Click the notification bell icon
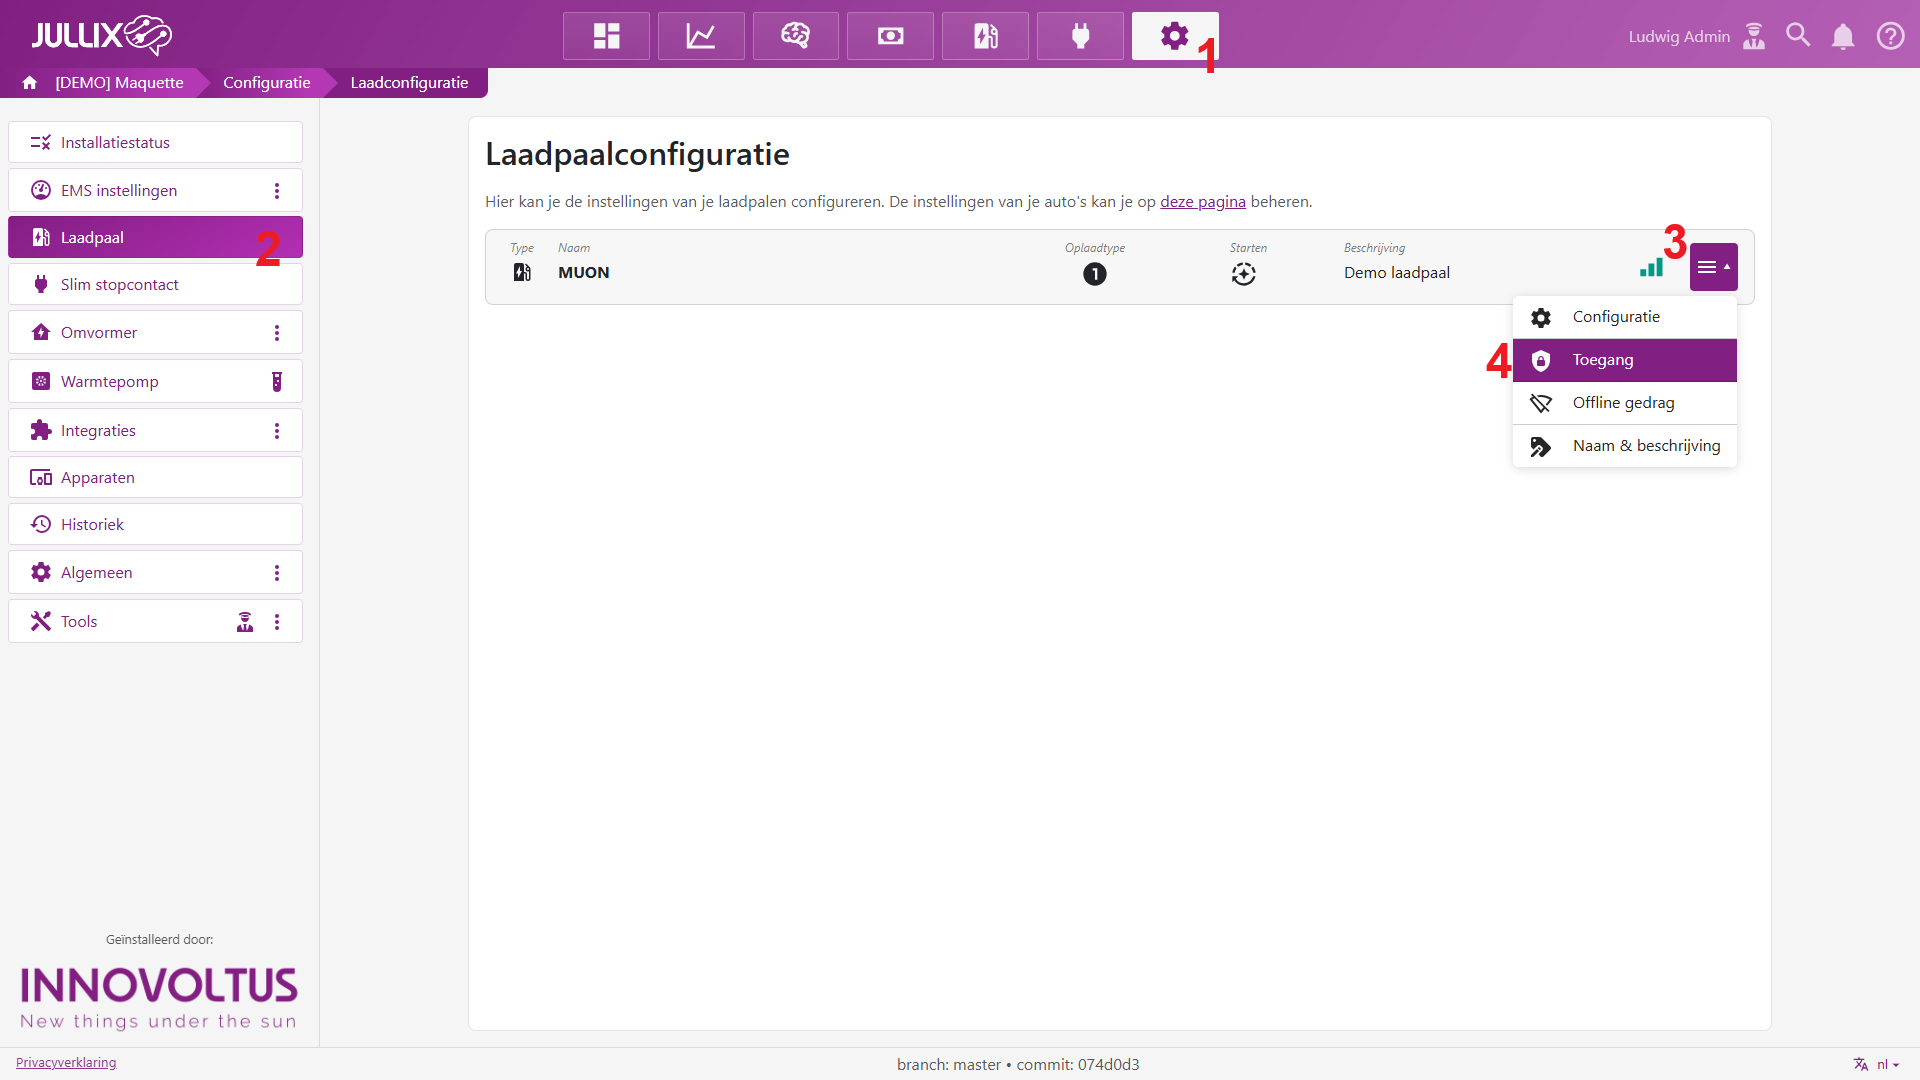 (1842, 36)
